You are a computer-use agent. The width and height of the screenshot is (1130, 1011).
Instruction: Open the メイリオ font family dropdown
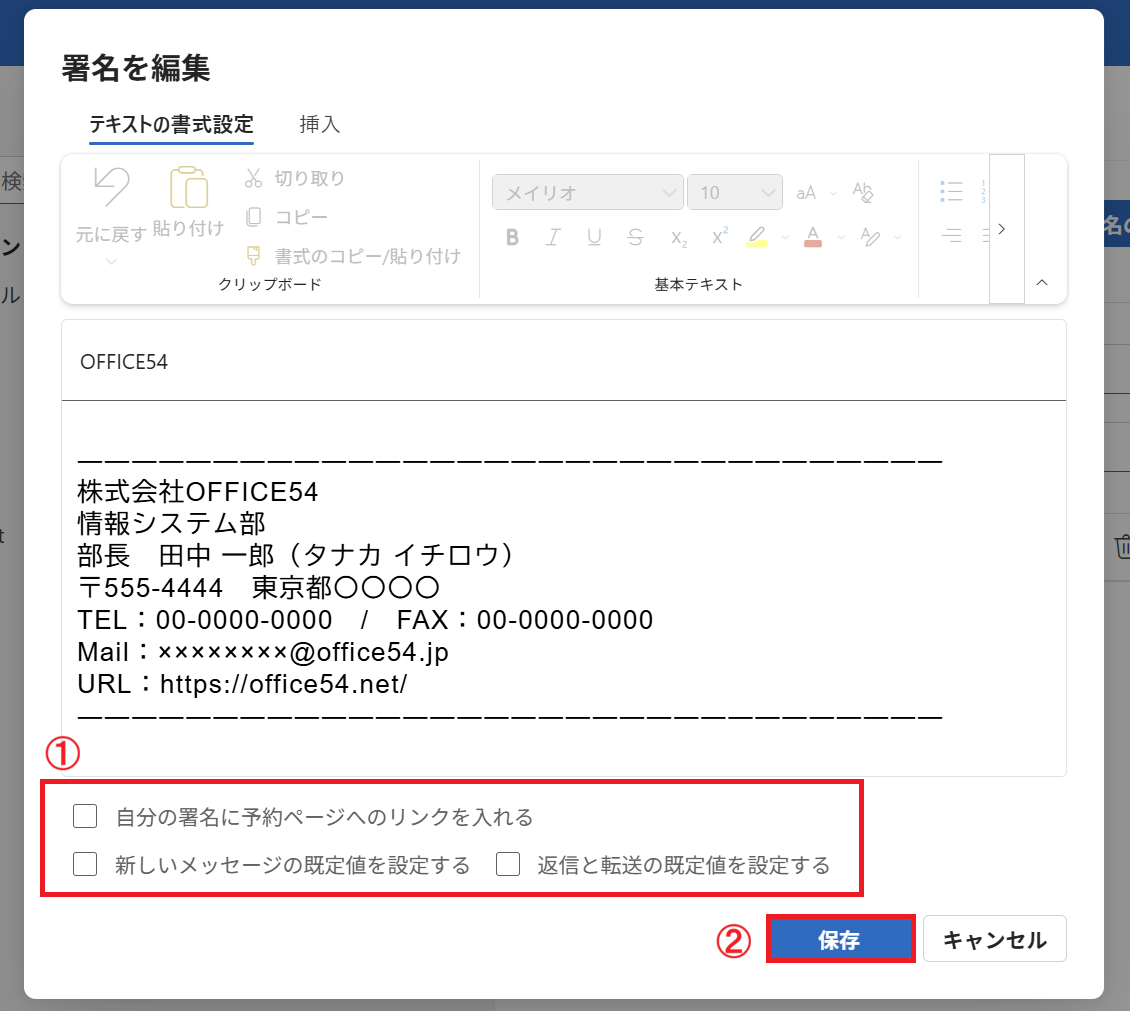[588, 192]
